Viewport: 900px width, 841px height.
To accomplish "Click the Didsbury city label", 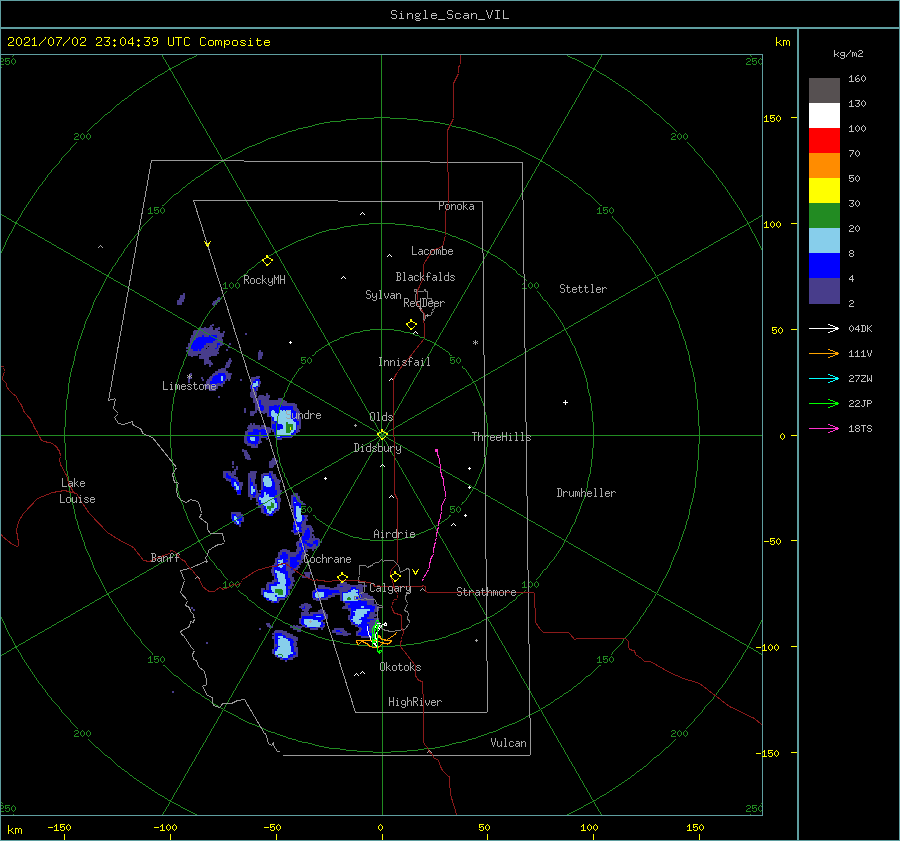I will click(377, 448).
